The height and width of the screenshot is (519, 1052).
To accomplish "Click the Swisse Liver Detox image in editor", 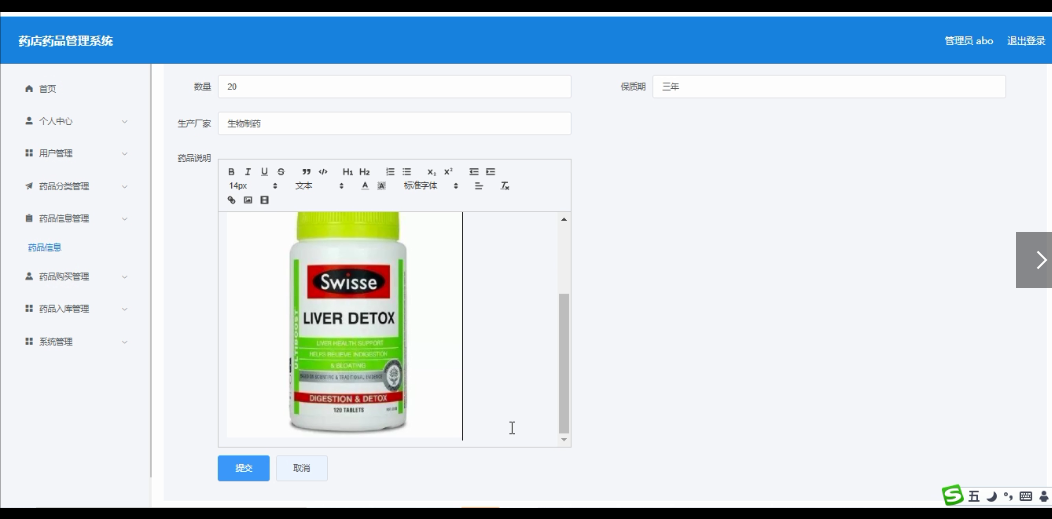I will pos(344,325).
